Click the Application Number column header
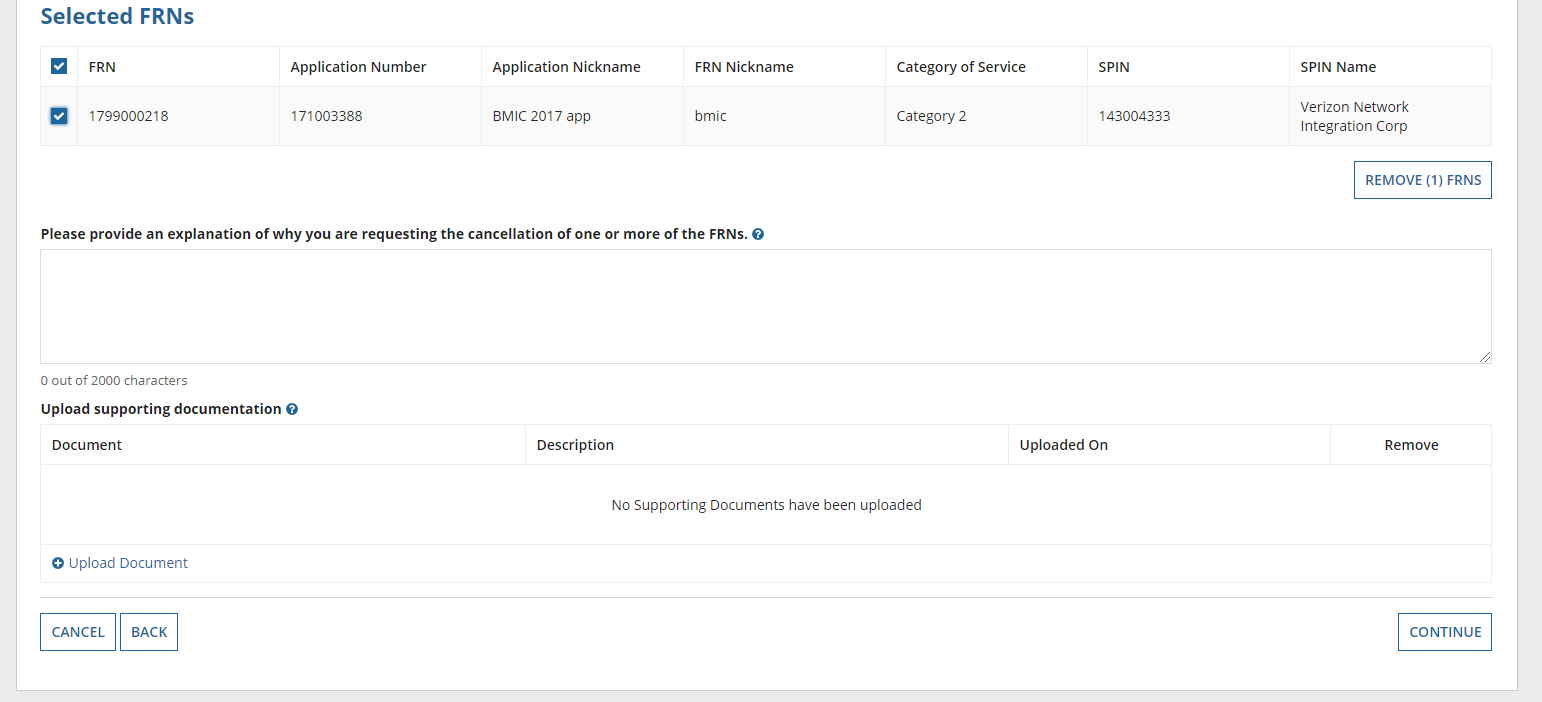Viewport: 1542px width, 702px height. (x=358, y=67)
